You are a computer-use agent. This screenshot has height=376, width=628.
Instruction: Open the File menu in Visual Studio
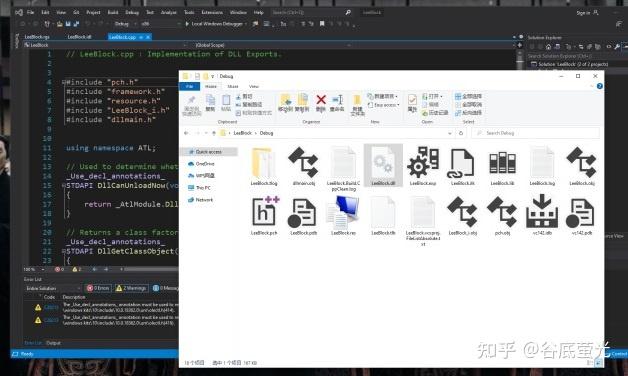click(30, 12)
